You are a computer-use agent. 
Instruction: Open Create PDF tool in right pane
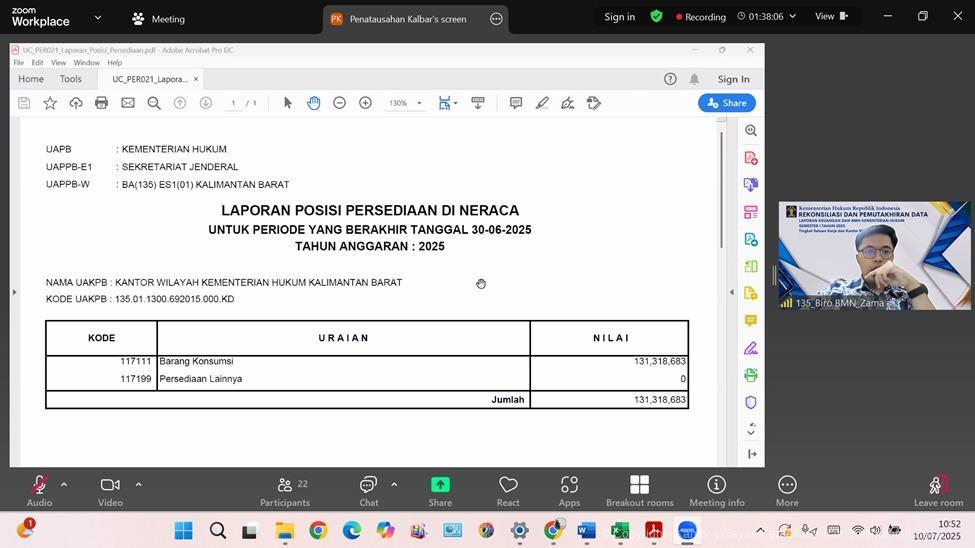[x=751, y=158]
